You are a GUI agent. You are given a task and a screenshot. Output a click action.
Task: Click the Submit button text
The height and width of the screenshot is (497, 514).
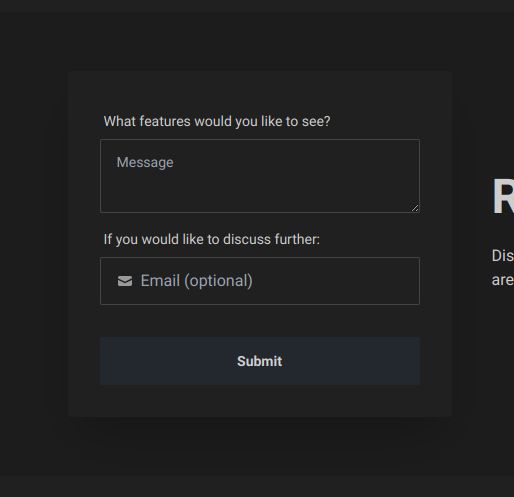coord(260,361)
